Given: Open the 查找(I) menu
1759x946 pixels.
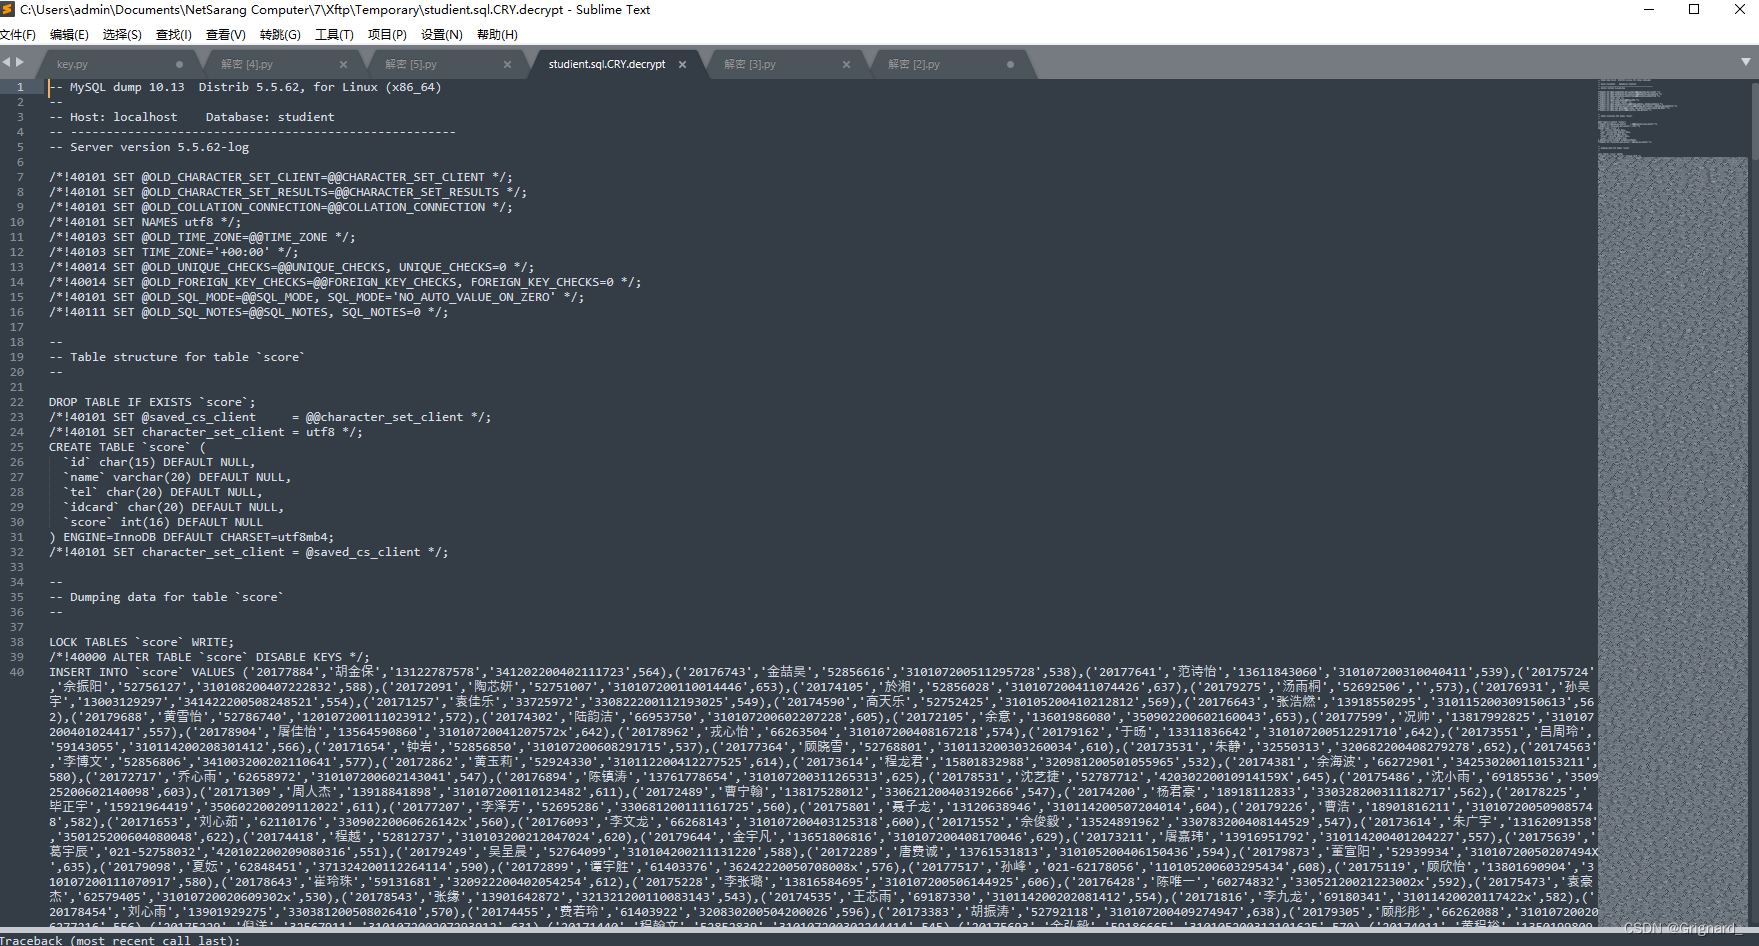Looking at the screenshot, I should point(174,35).
